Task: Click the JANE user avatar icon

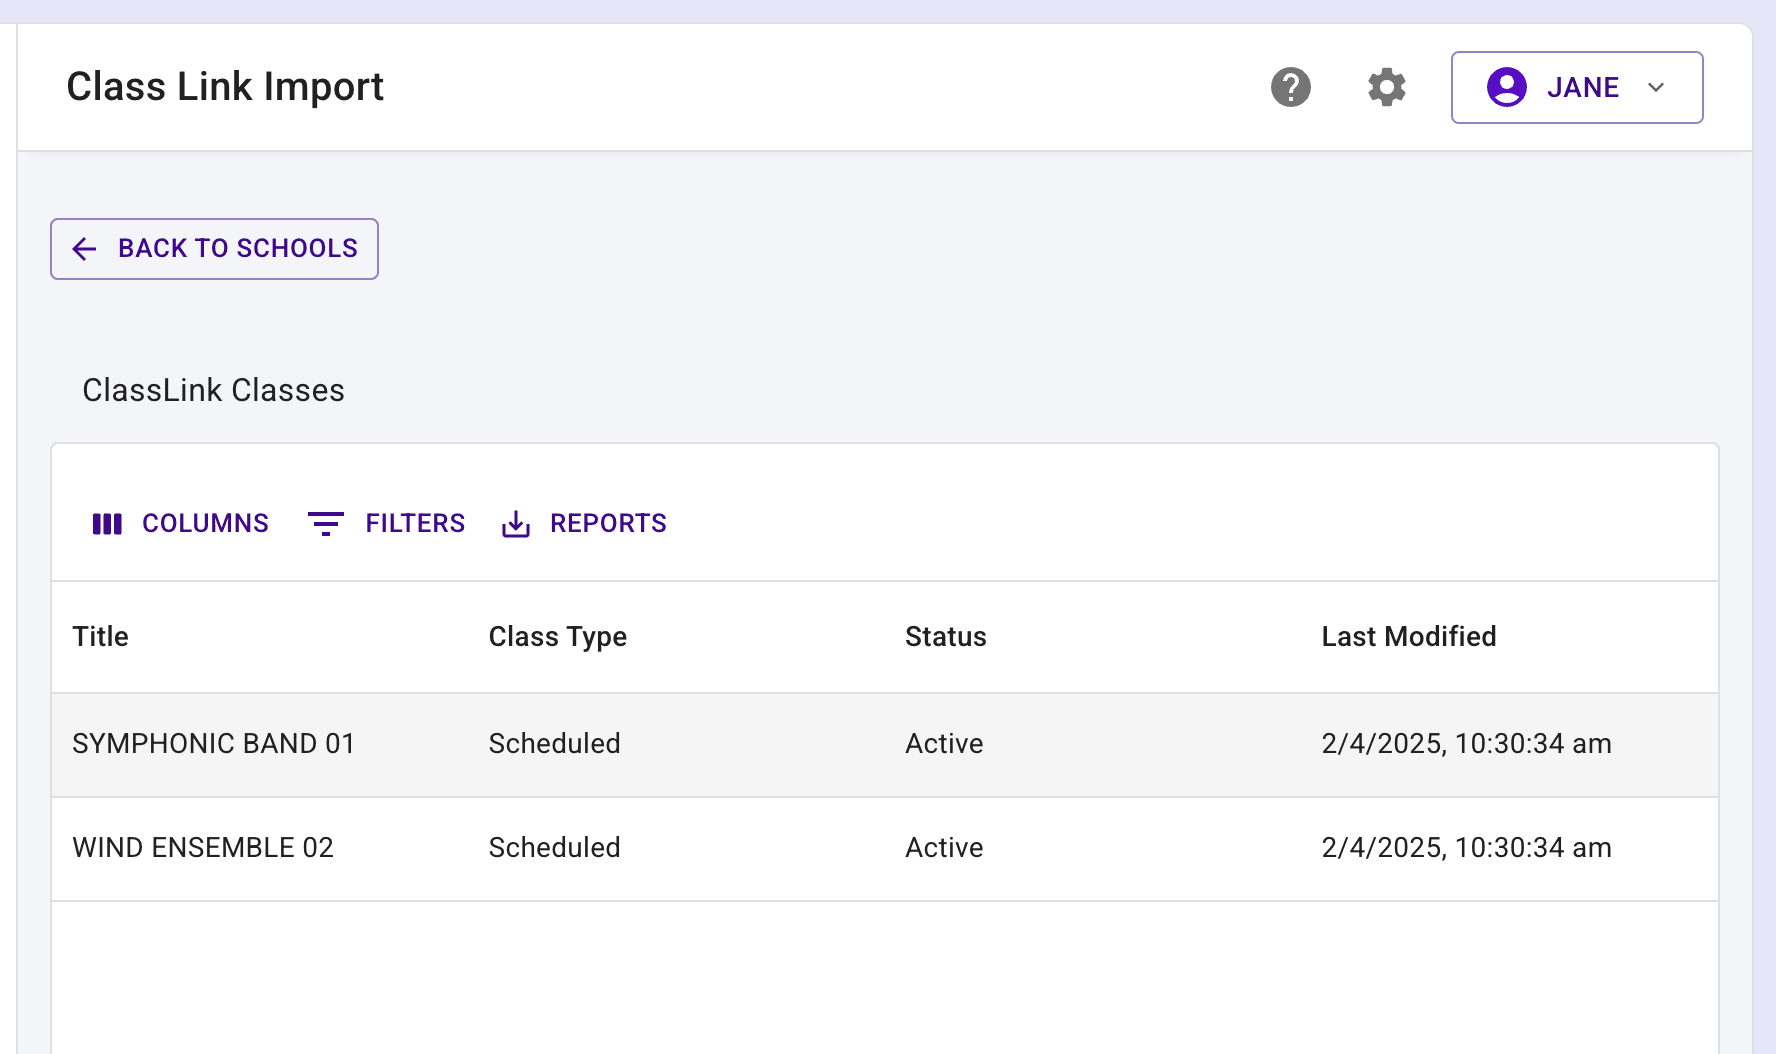Action: click(x=1506, y=87)
